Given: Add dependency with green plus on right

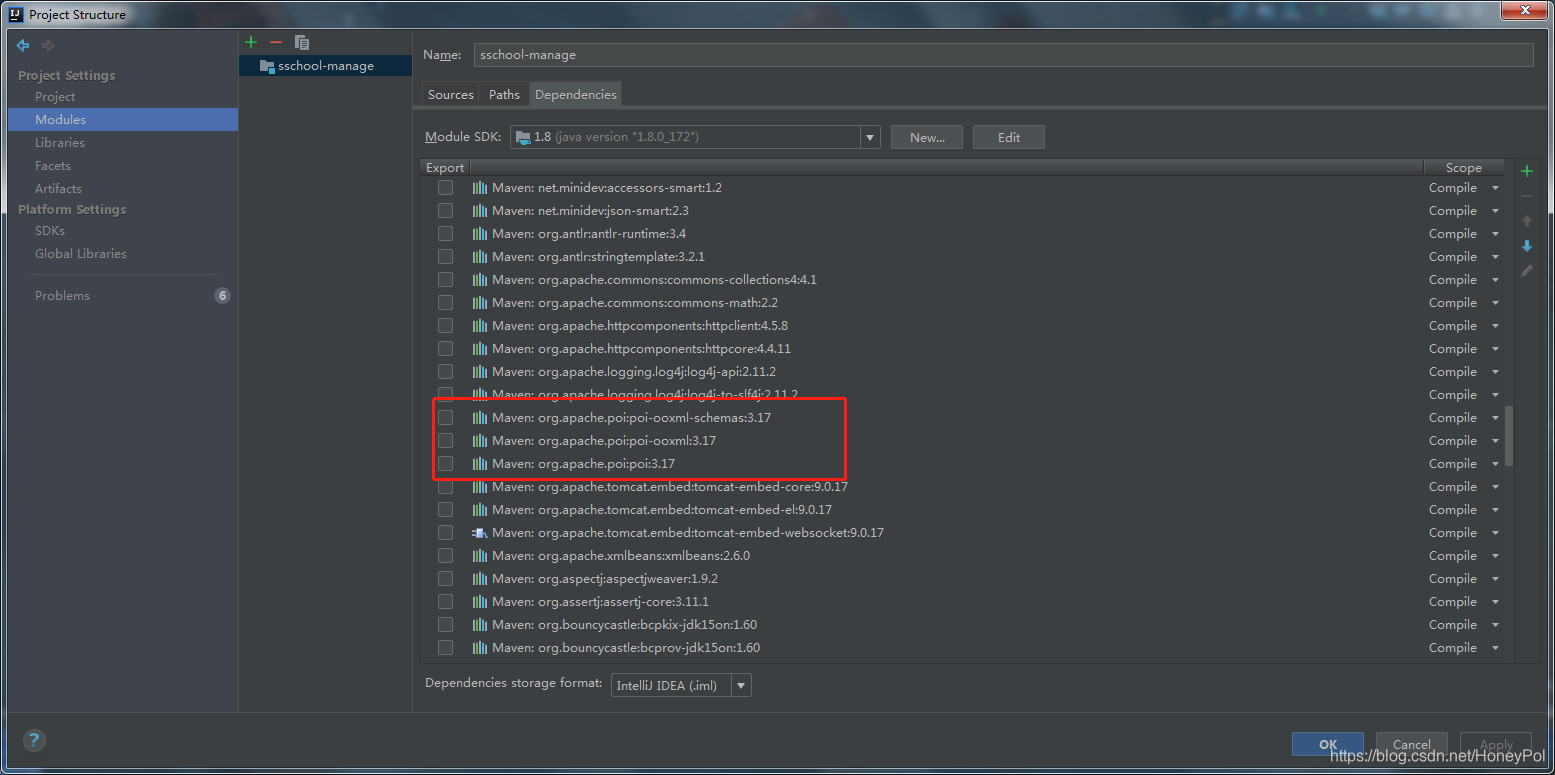Looking at the screenshot, I should (x=1527, y=172).
